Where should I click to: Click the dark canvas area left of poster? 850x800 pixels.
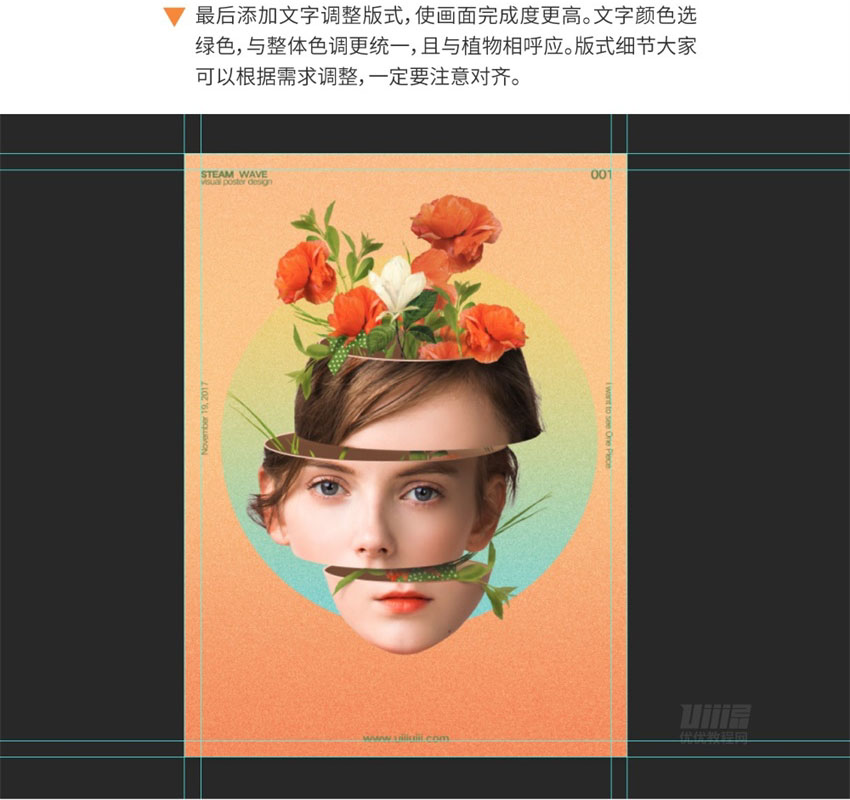coord(92,434)
